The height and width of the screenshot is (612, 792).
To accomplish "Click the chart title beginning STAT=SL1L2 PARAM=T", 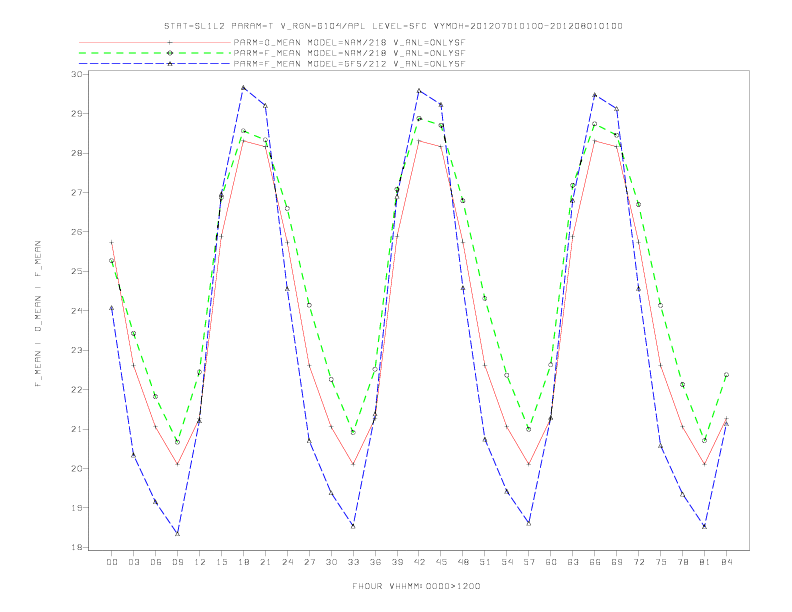I will 393,26.
